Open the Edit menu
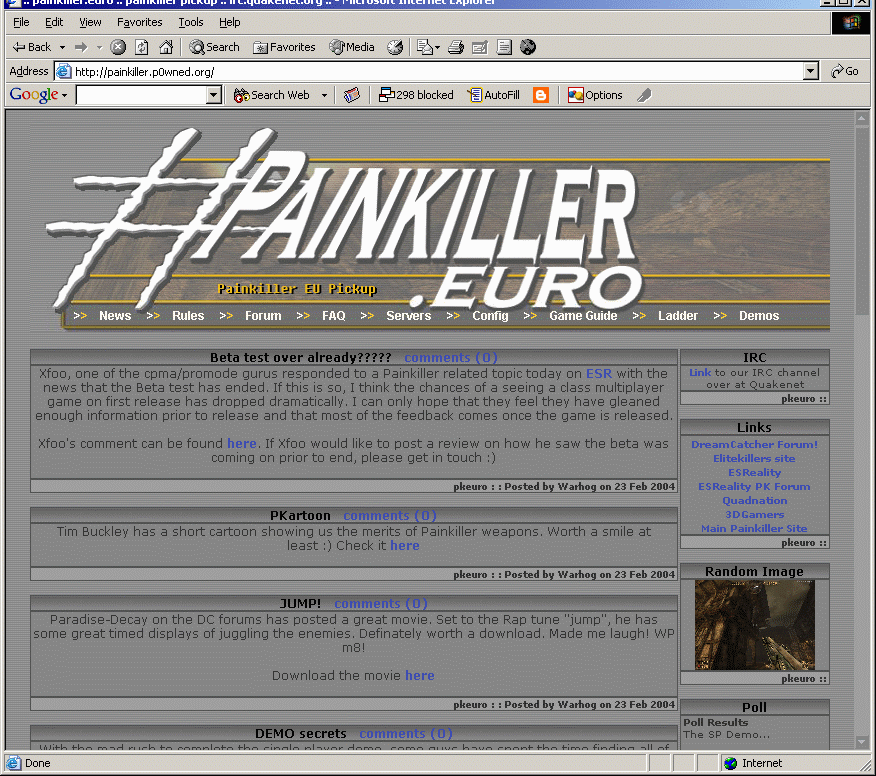 click(x=54, y=22)
